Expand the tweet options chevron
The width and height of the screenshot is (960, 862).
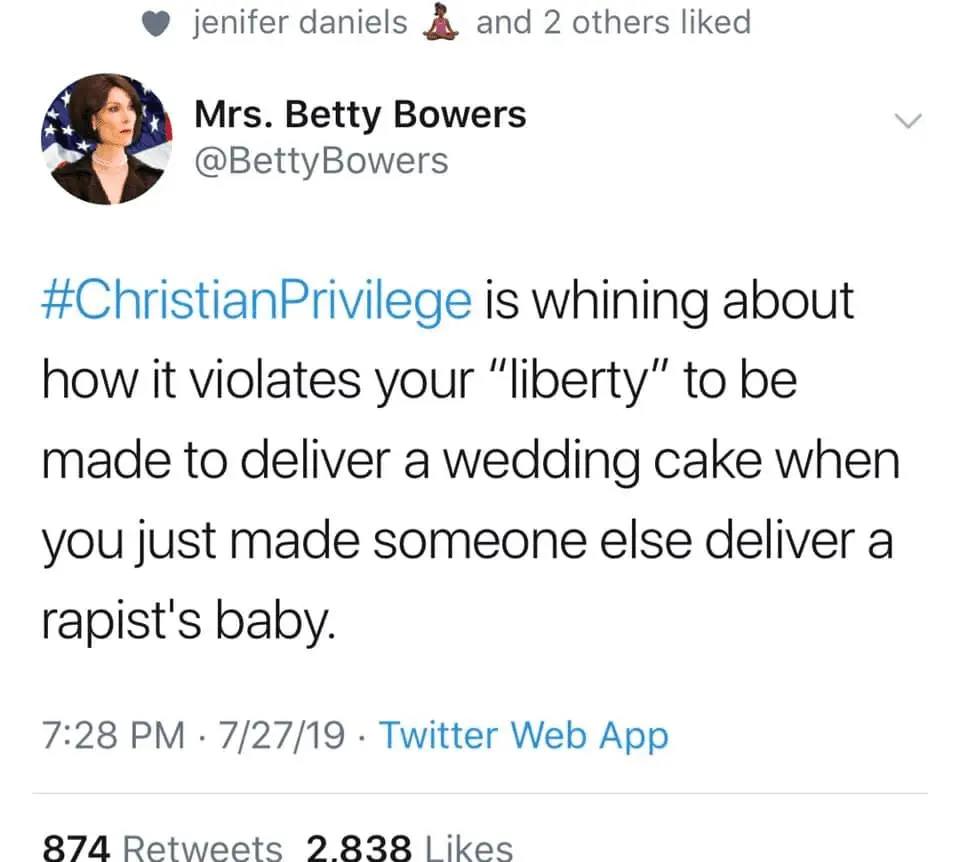coord(906,122)
